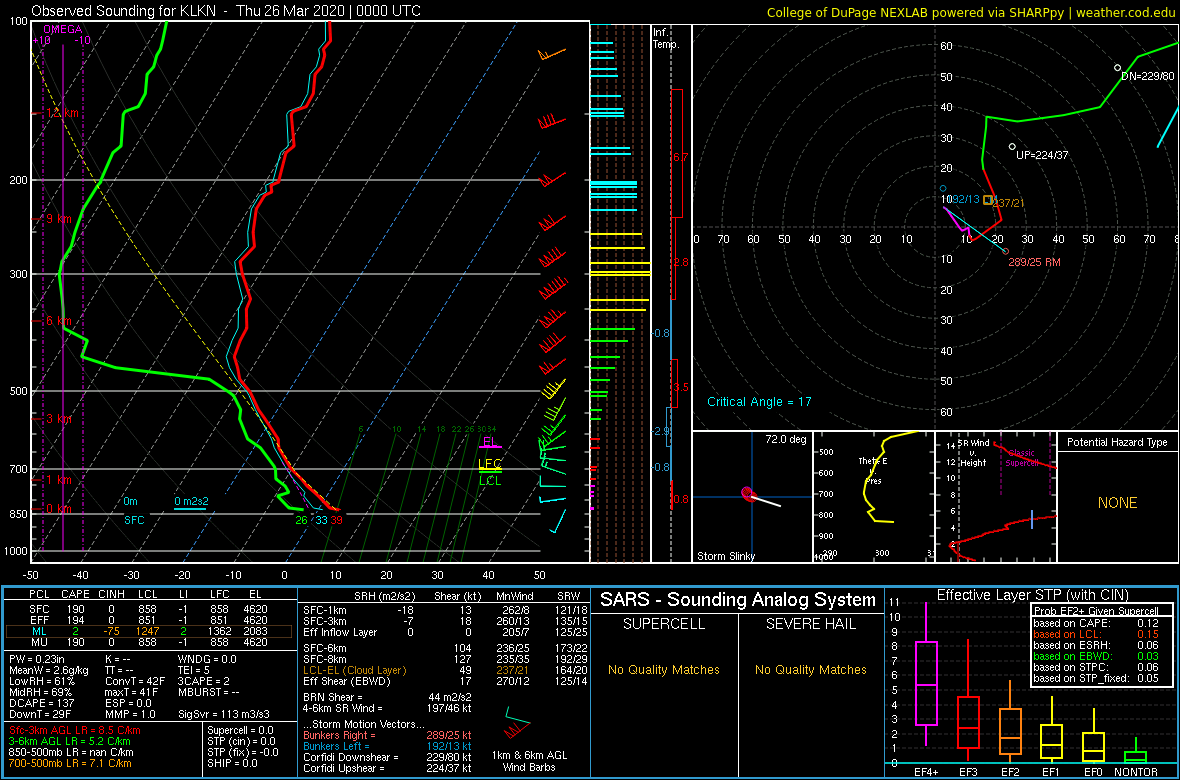Click the SUPERCELL column heading in SARS
Image resolution: width=1180 pixels, height=780 pixels.
pyautogui.click(x=663, y=623)
